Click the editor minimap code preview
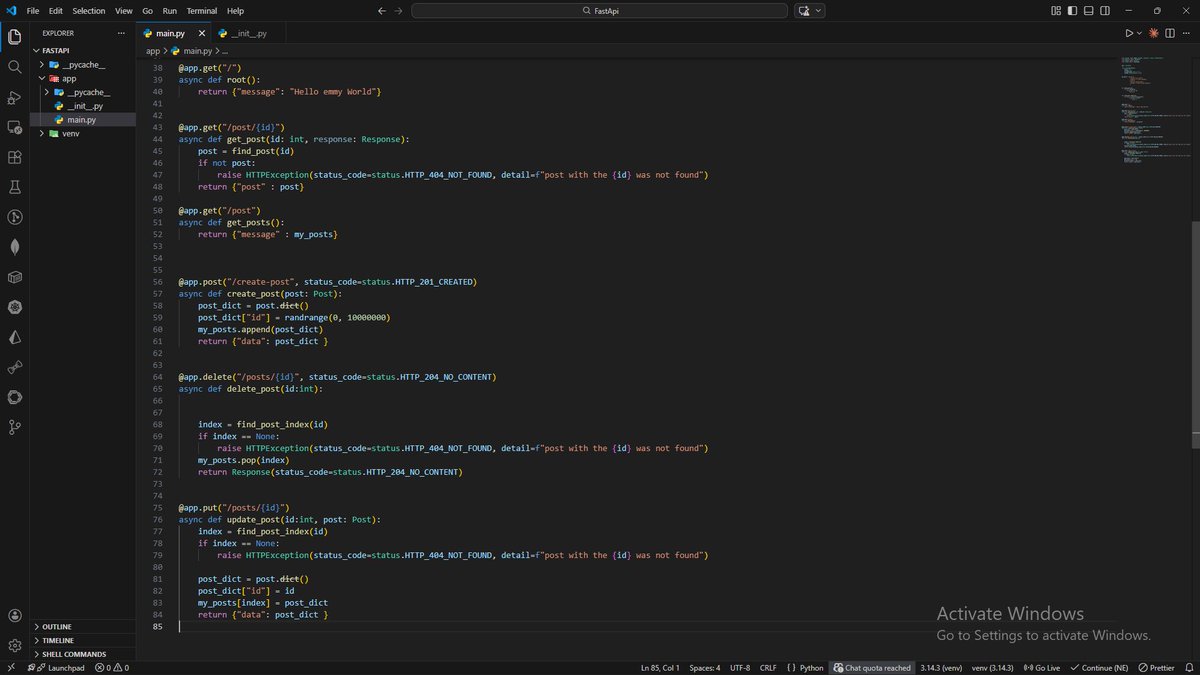 tap(1155, 112)
